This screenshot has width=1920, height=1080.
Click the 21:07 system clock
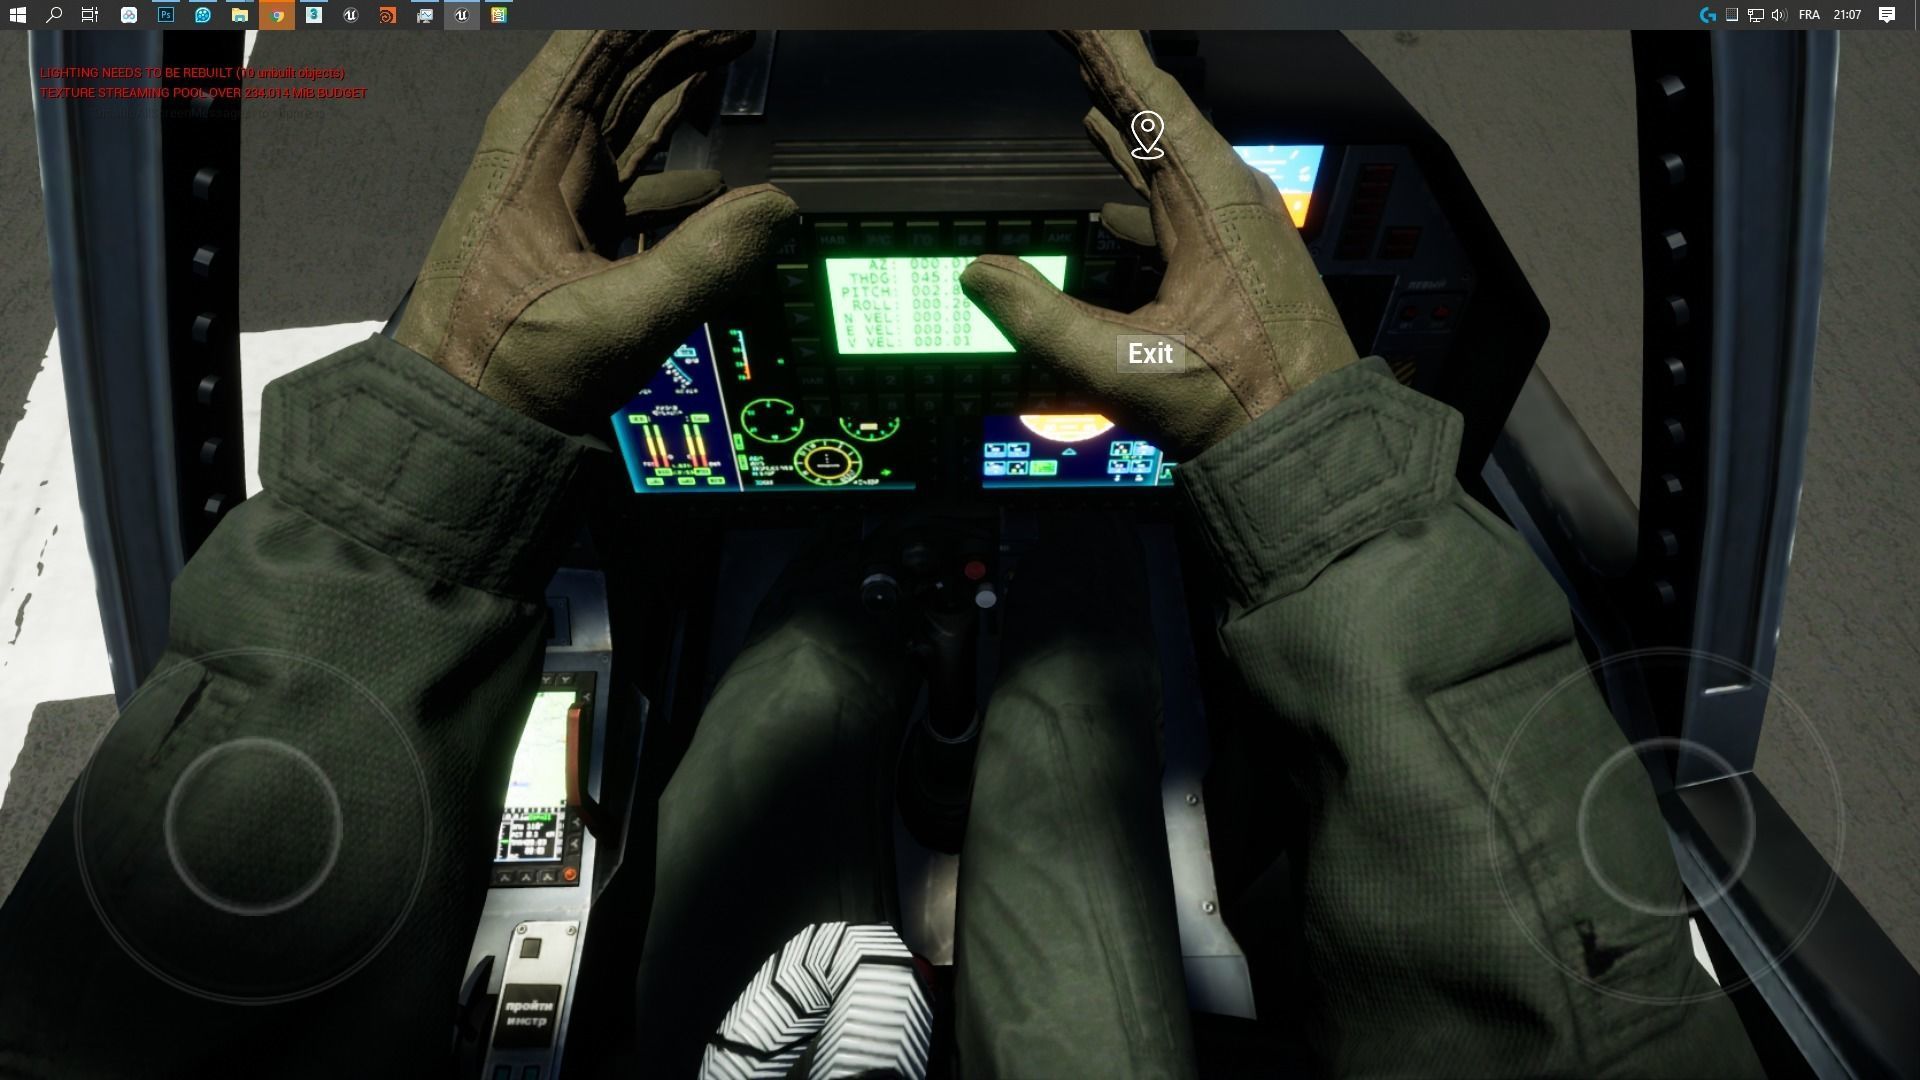(x=1847, y=15)
